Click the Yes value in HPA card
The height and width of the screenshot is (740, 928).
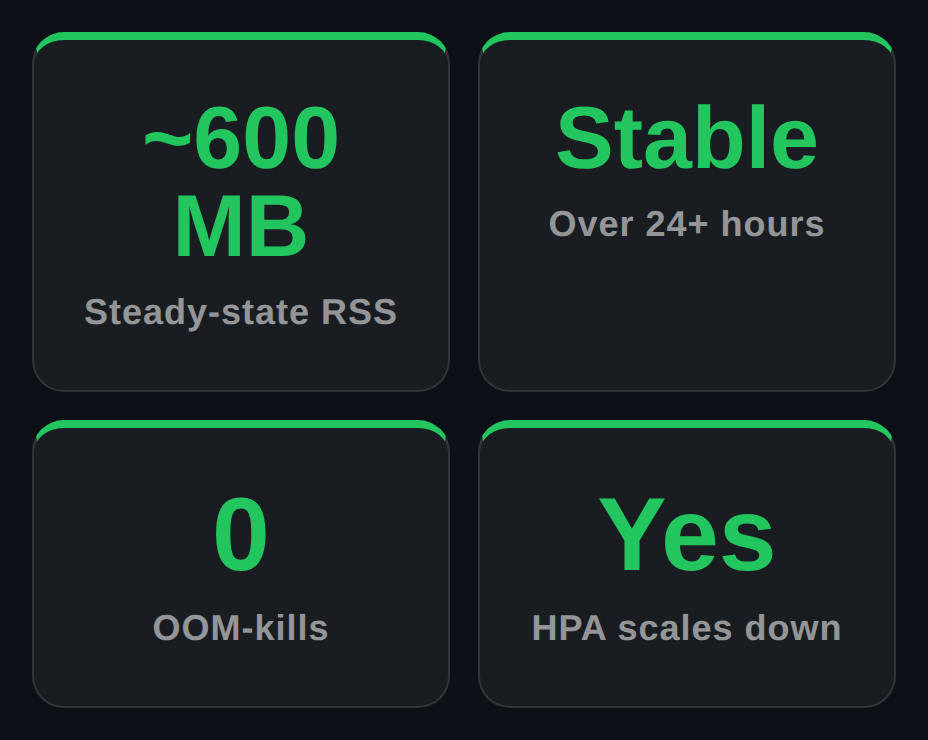[687, 535]
